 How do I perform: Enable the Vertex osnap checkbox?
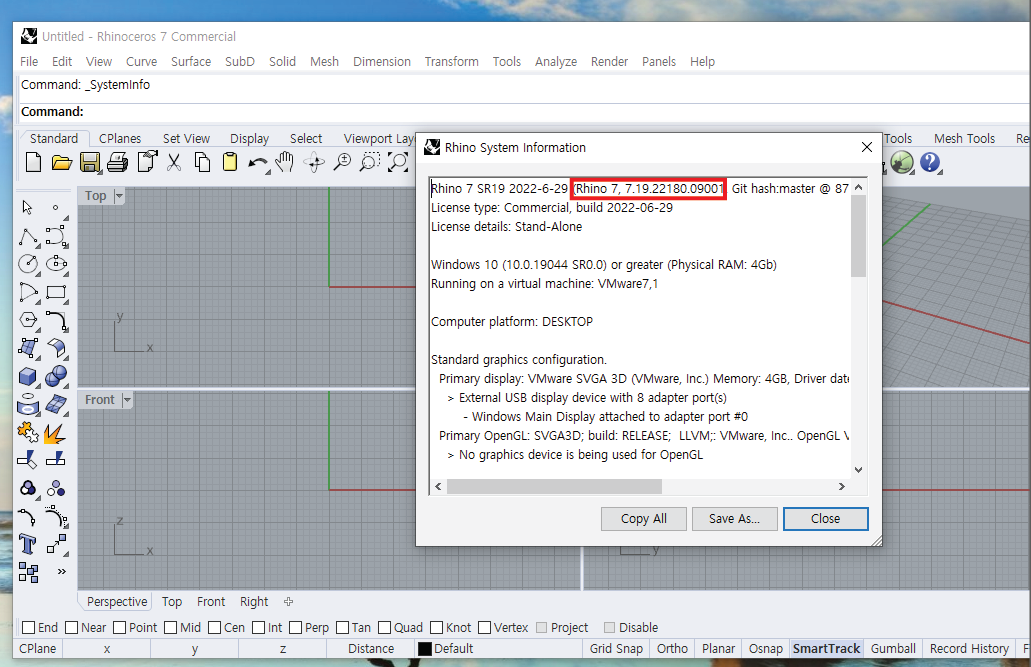click(x=485, y=628)
